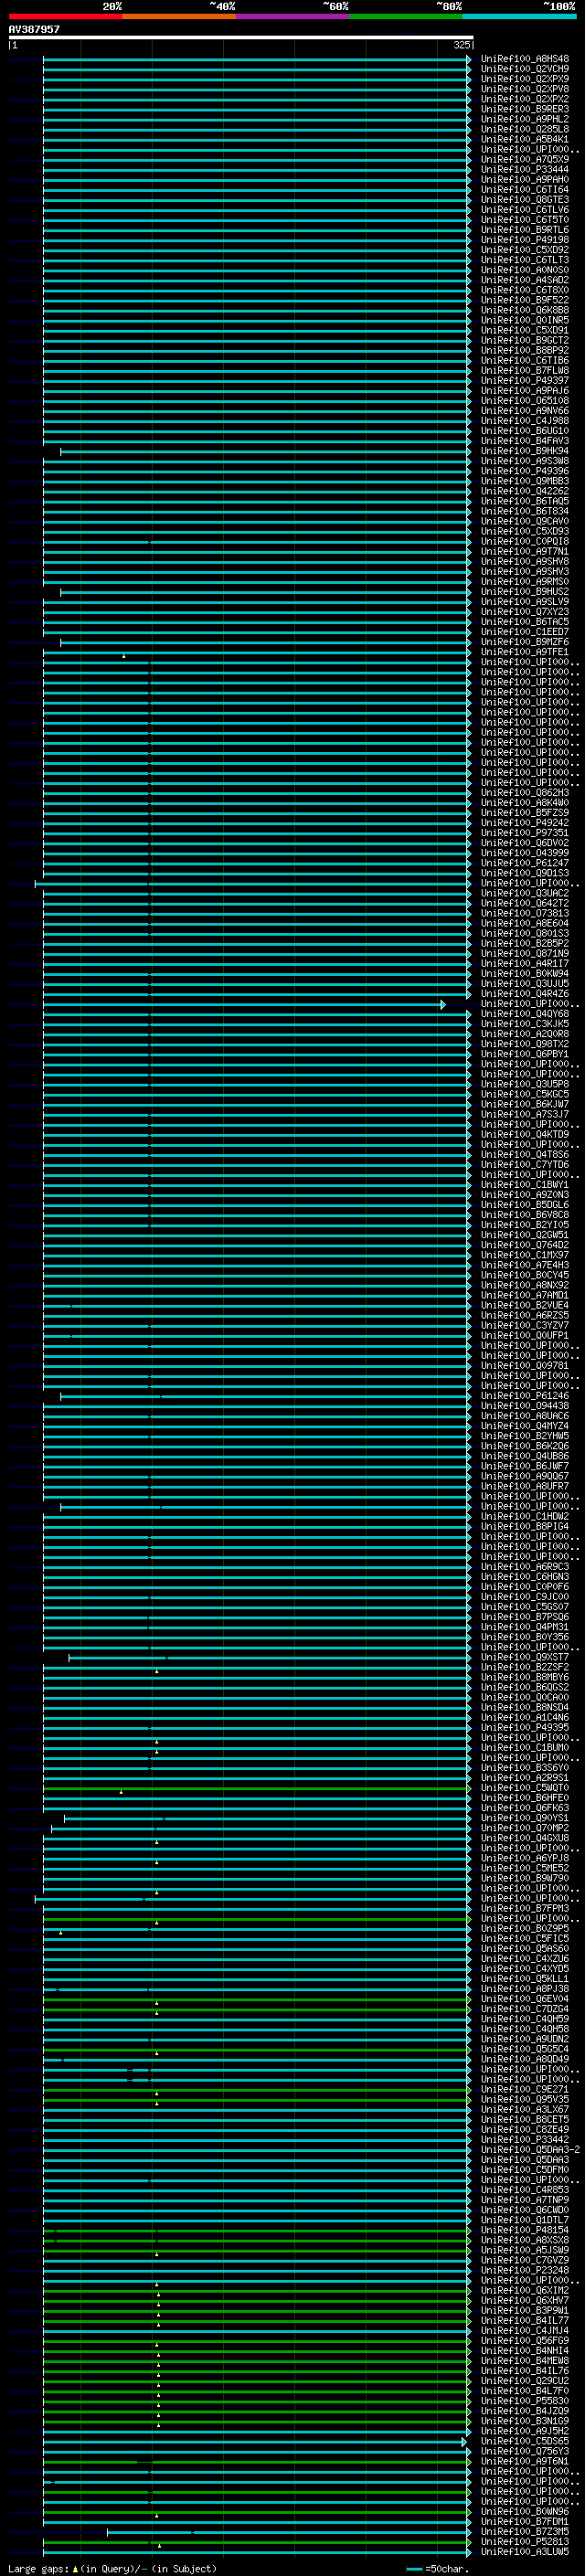Click the 'Large gaps' legend text

[38, 2569]
